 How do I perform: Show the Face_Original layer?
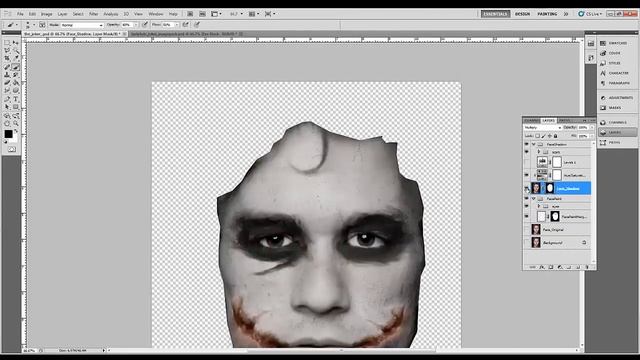[x=527, y=229]
